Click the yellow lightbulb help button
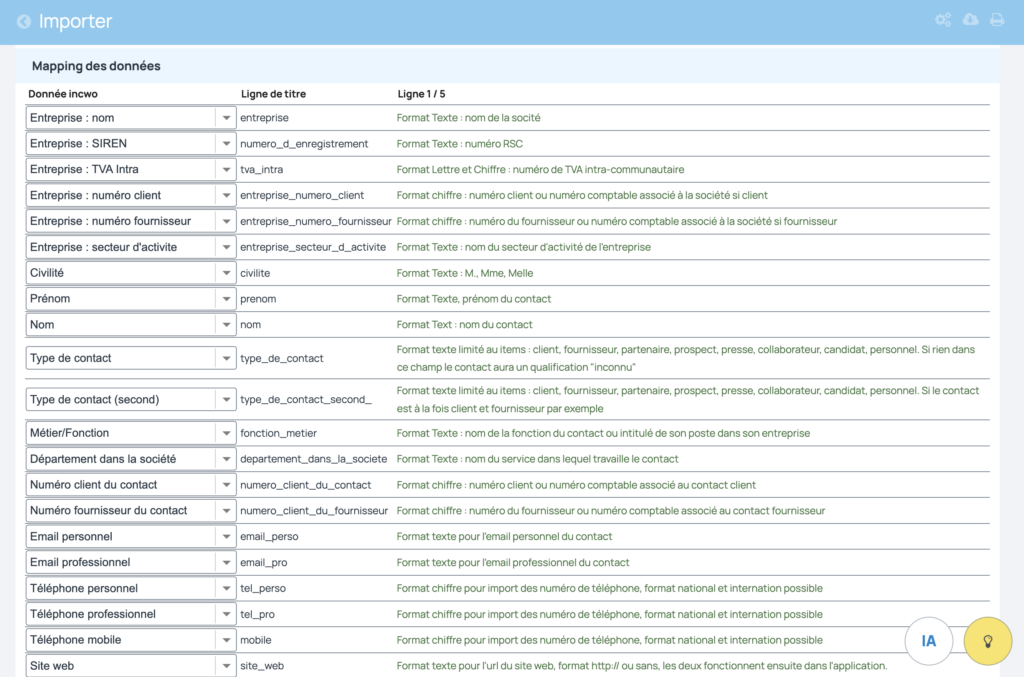Viewport: 1024px width, 677px height. (987, 640)
